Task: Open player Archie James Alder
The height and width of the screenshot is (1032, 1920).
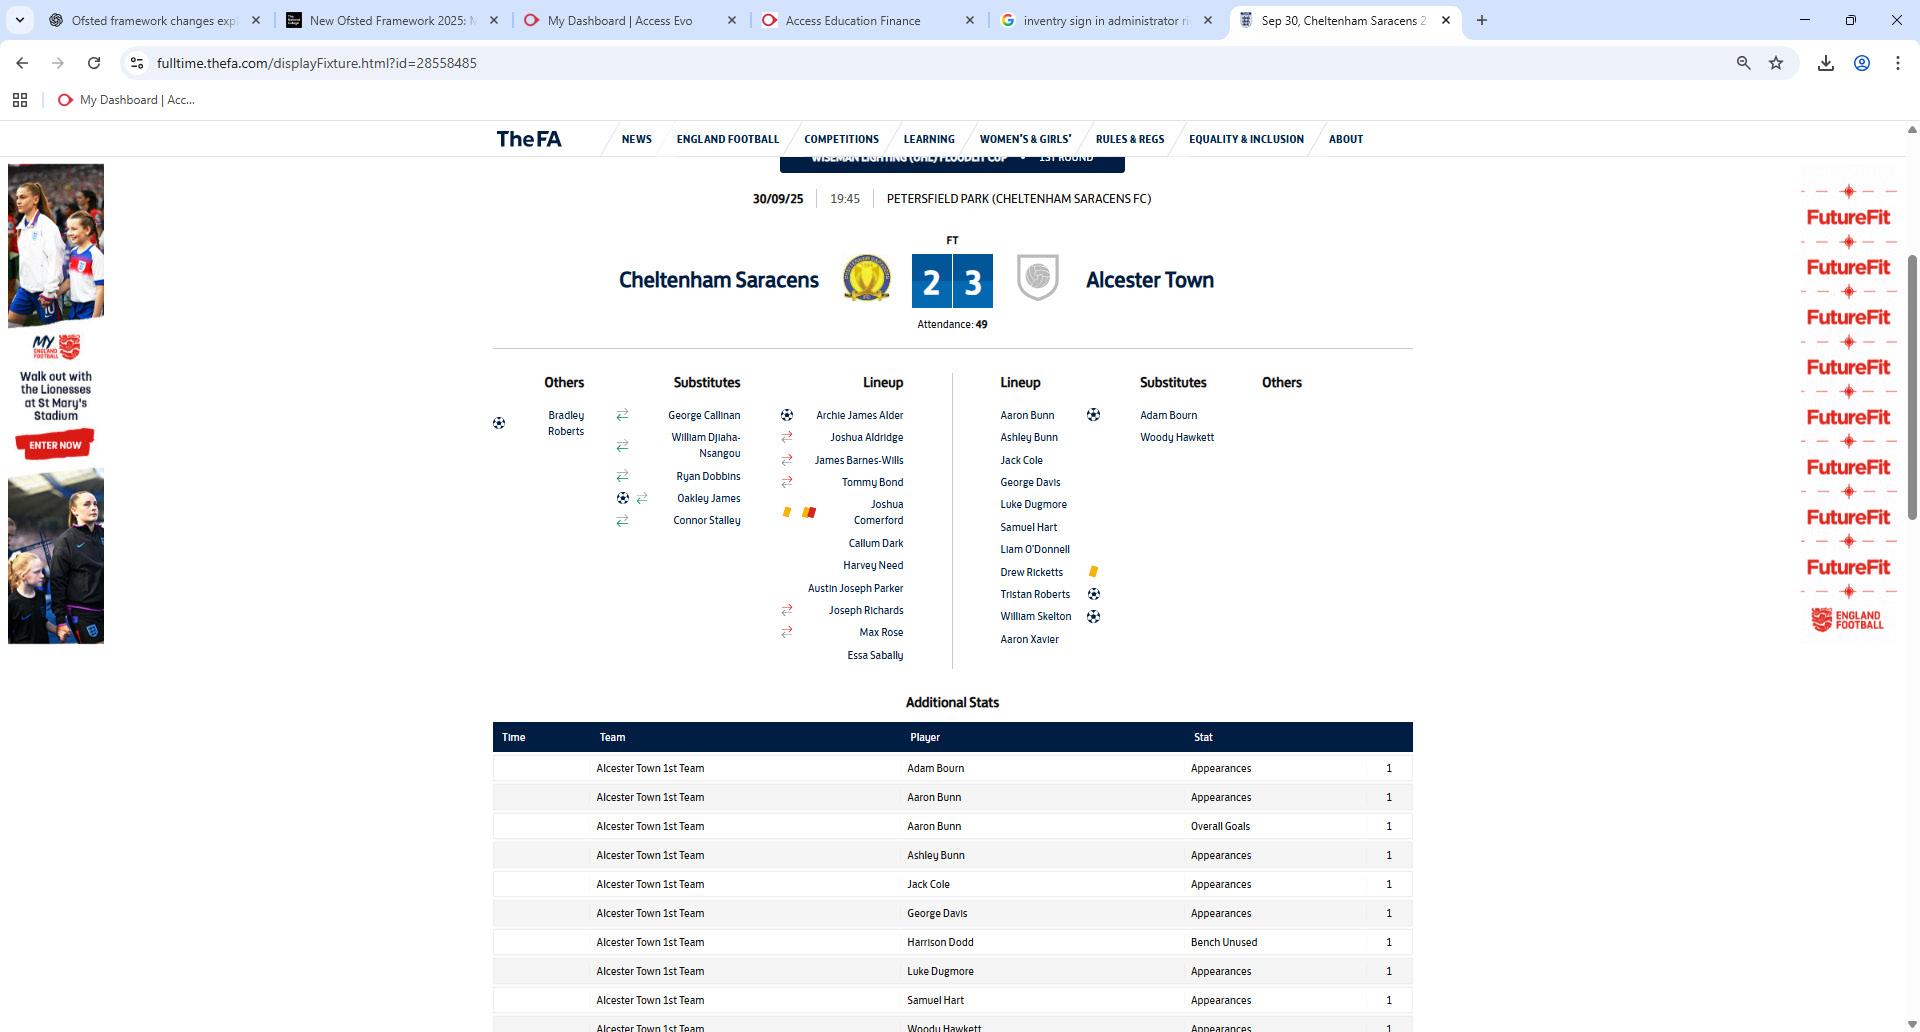Action: (x=860, y=415)
